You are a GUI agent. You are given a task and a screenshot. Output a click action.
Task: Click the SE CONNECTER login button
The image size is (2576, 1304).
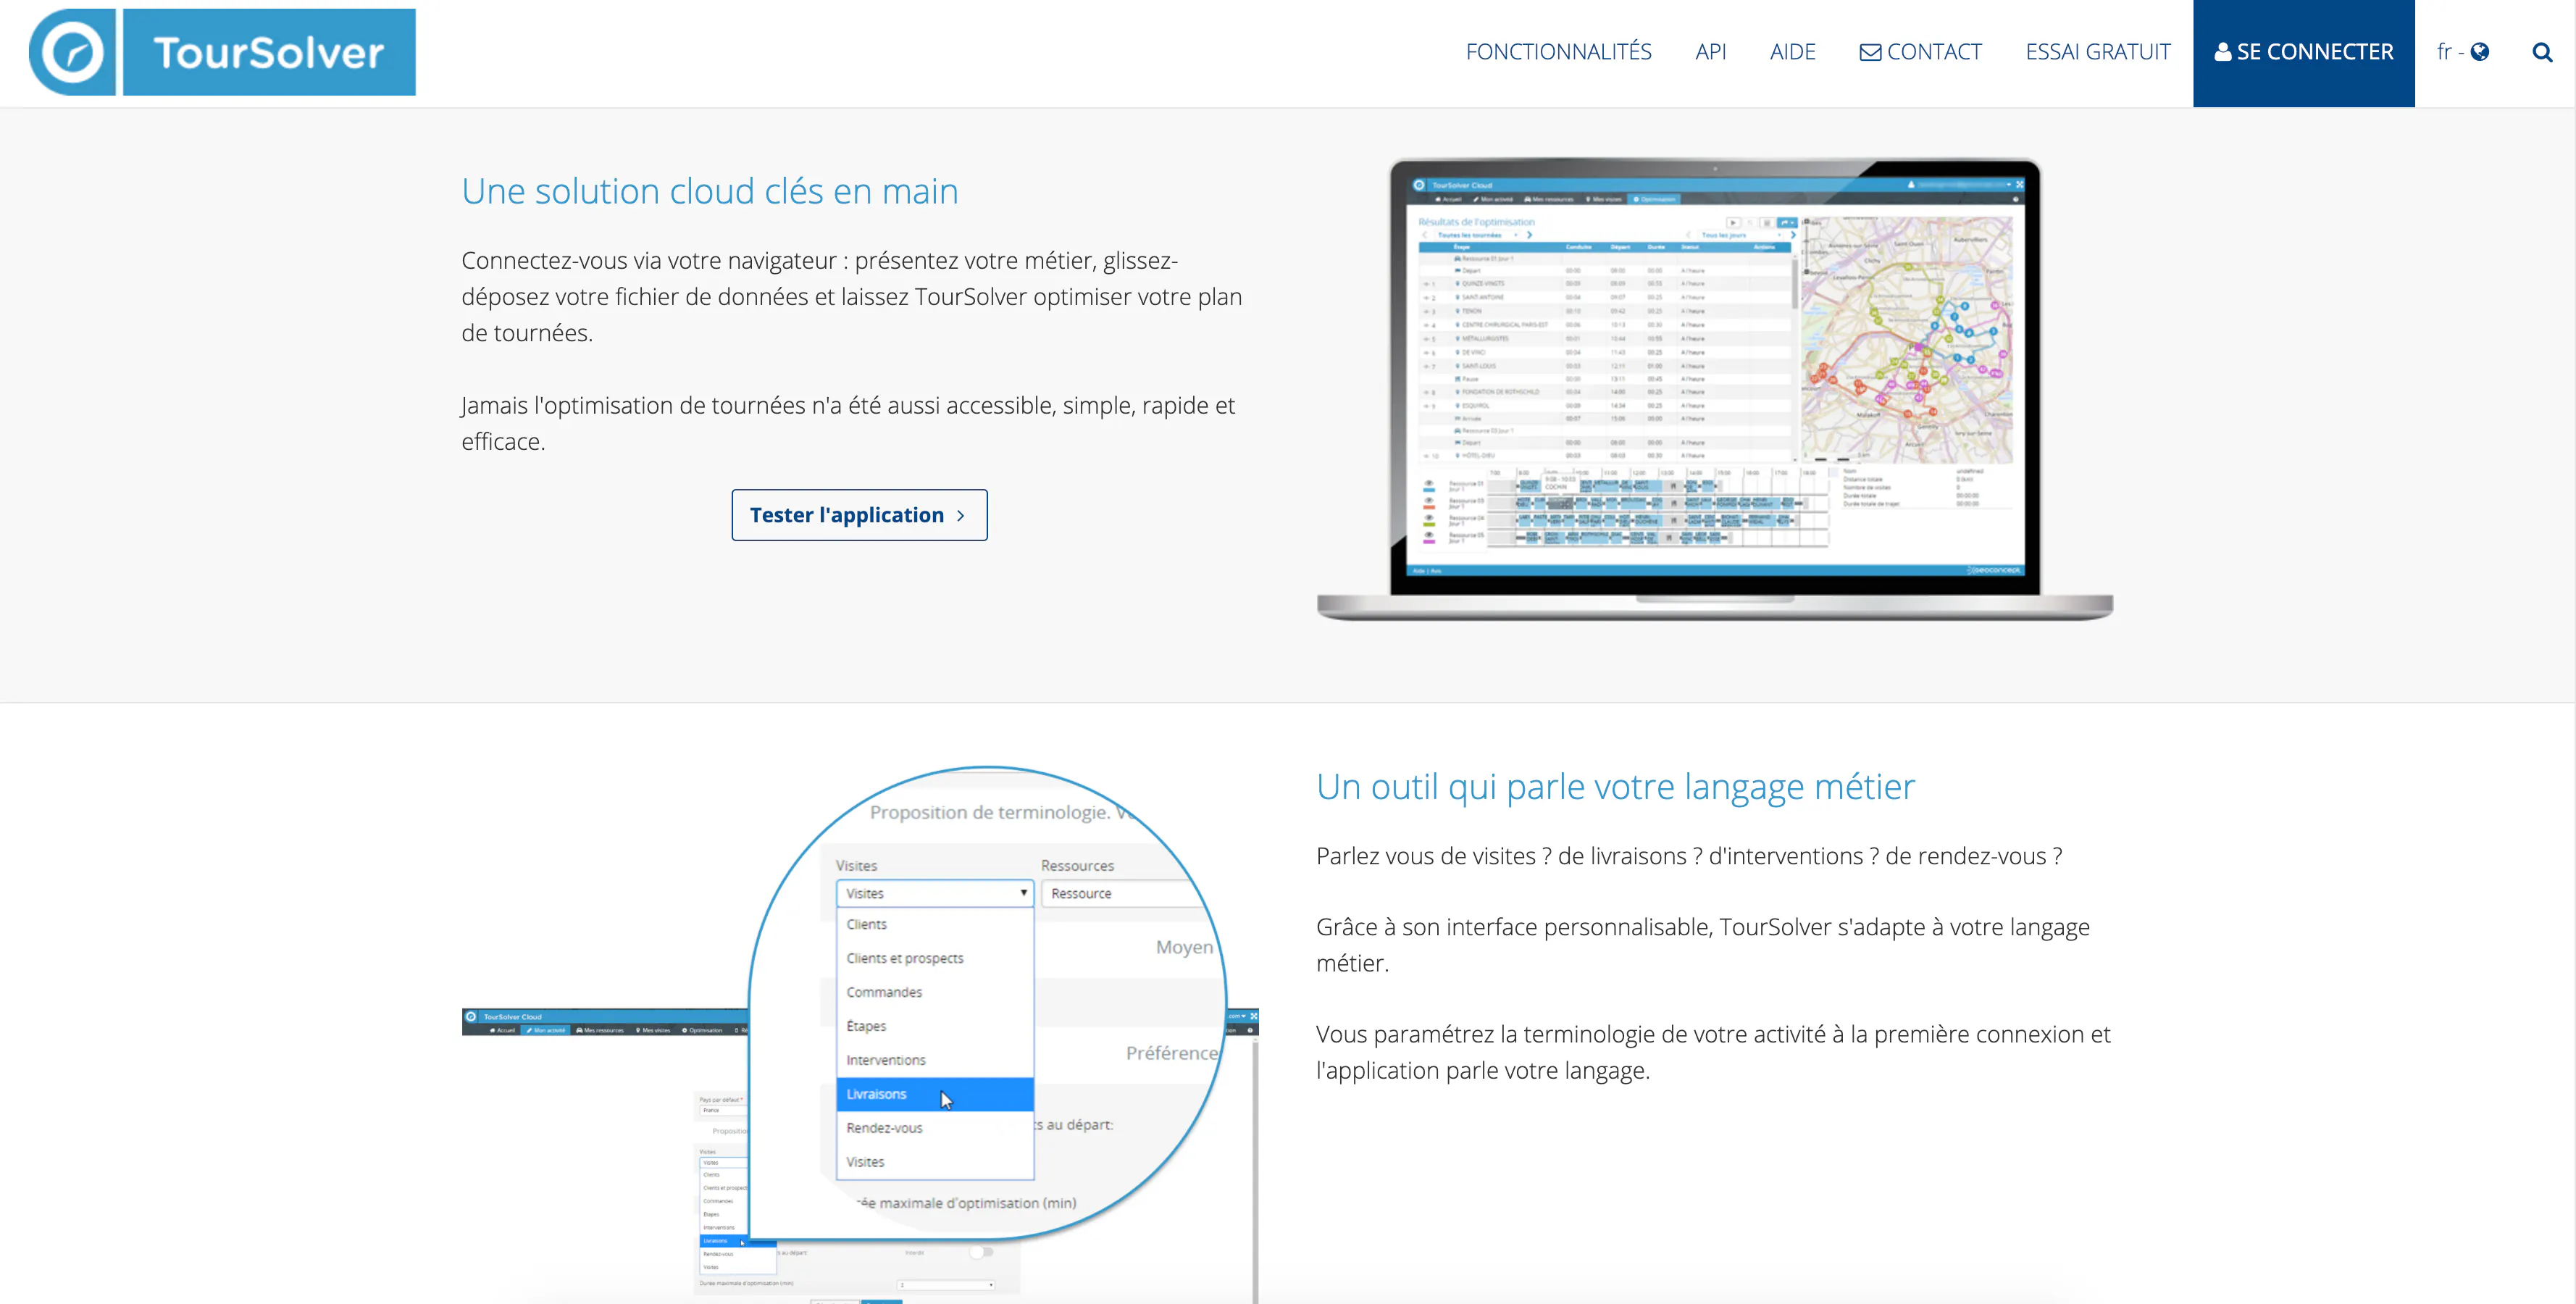[2303, 53]
